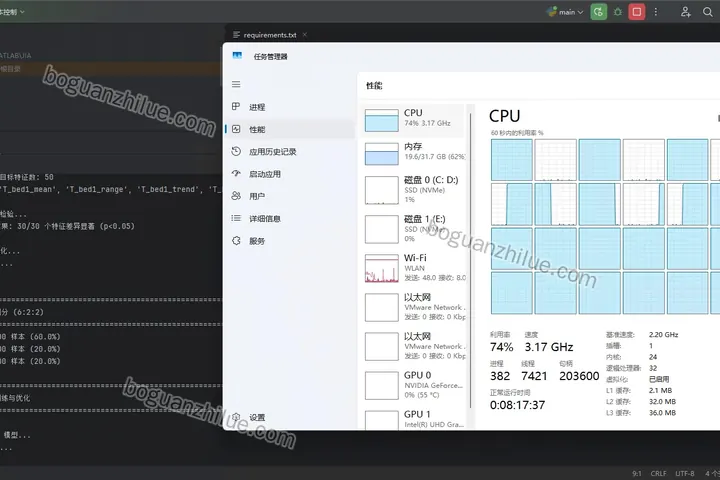The height and width of the screenshot is (480, 720).
Task: Click the Startup apps gauge icon
Action: click(x=236, y=173)
